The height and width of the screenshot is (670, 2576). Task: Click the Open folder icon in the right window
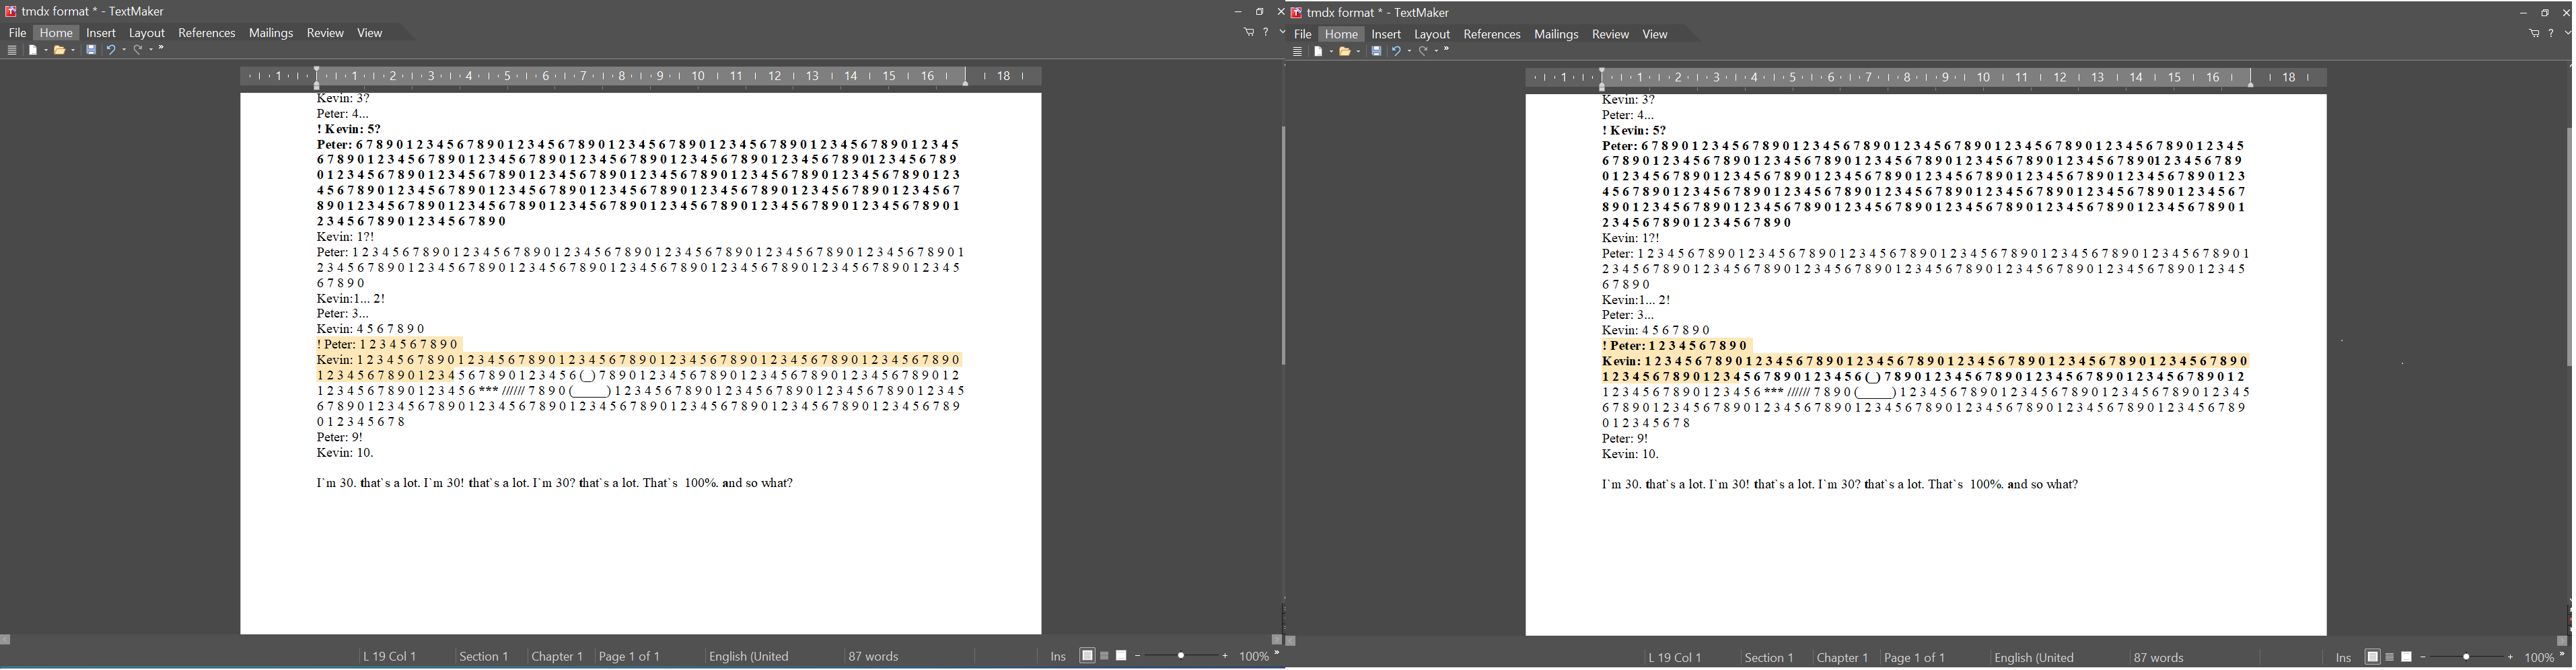click(1346, 52)
